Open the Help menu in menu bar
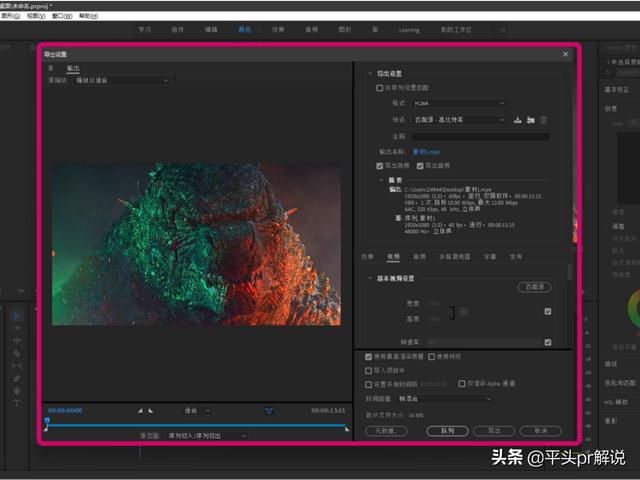This screenshot has width=640, height=480. click(88, 16)
